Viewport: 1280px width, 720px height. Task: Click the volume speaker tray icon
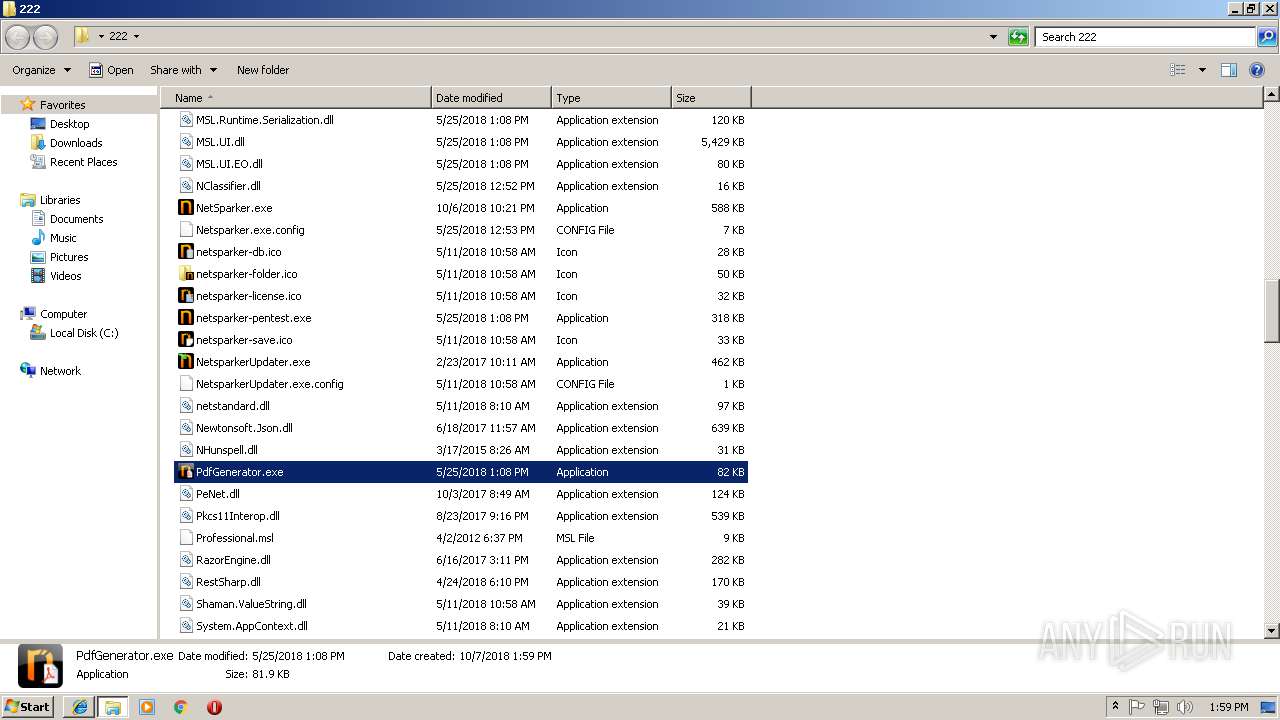click(x=1185, y=707)
